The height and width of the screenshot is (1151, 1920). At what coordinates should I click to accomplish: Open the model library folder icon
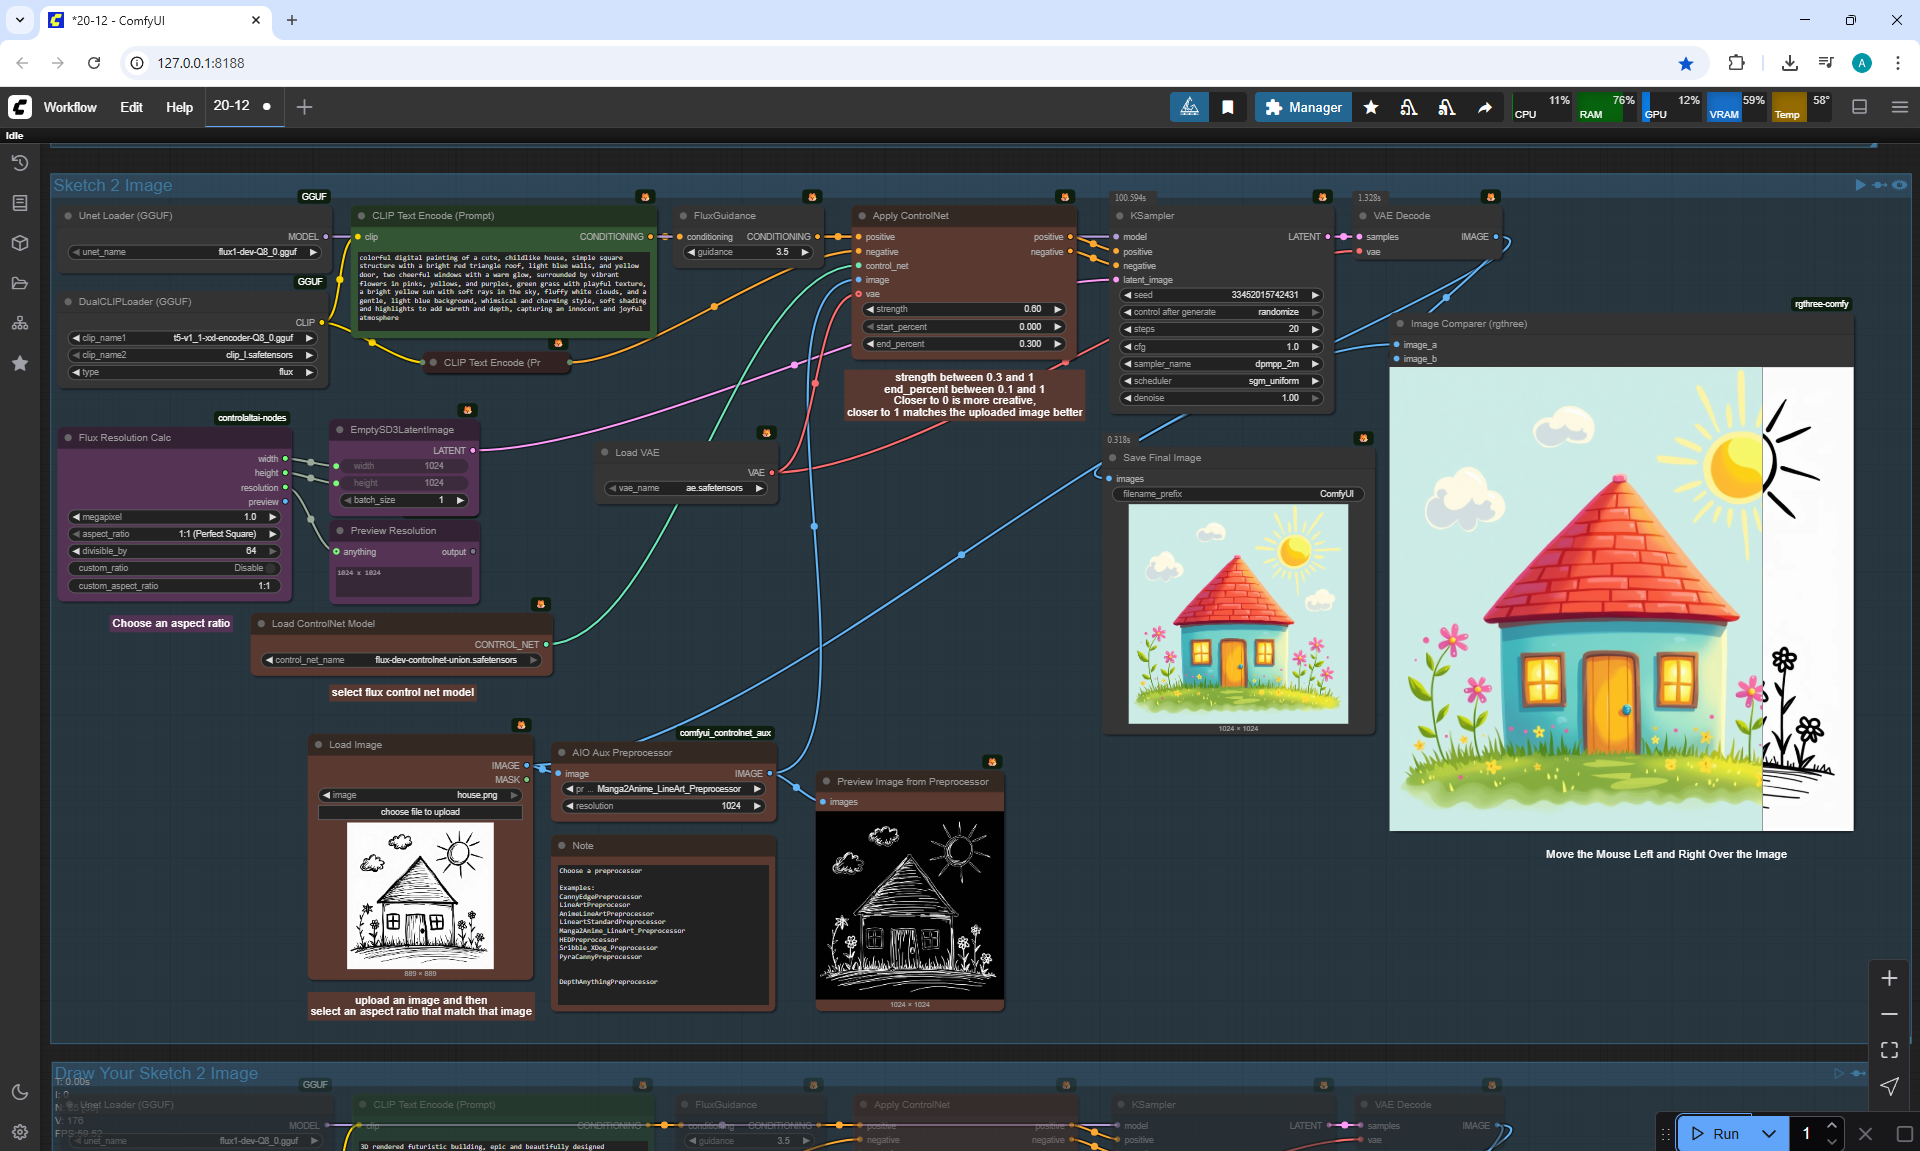pyautogui.click(x=19, y=283)
